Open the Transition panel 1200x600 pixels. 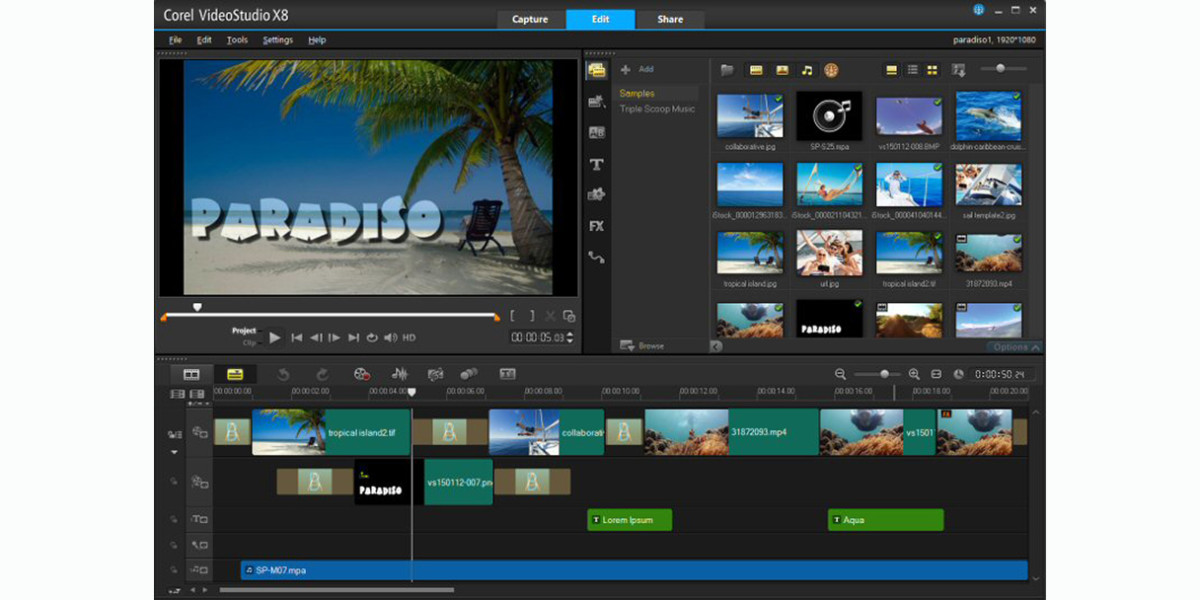[597, 134]
